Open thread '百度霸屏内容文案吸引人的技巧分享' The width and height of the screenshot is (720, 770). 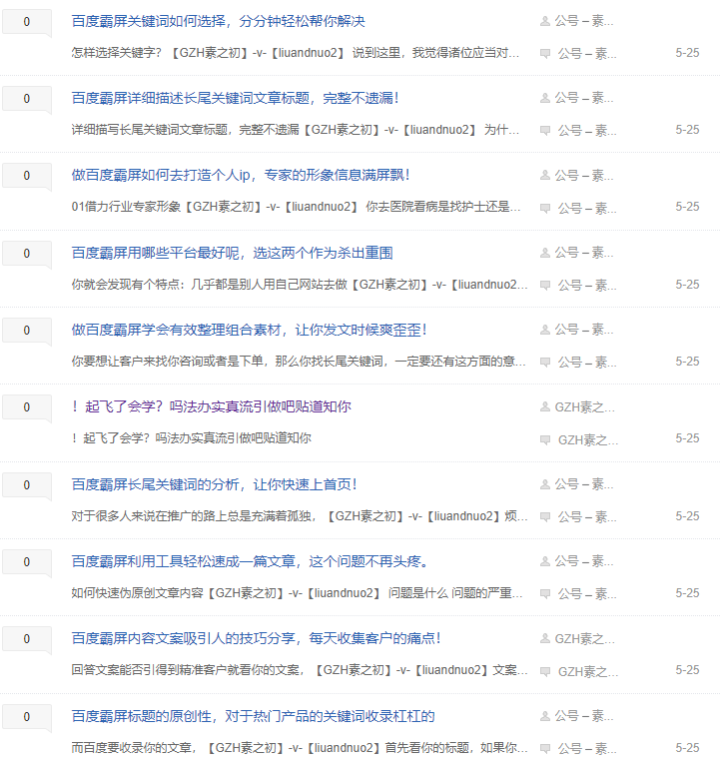pyautogui.click(x=256, y=639)
